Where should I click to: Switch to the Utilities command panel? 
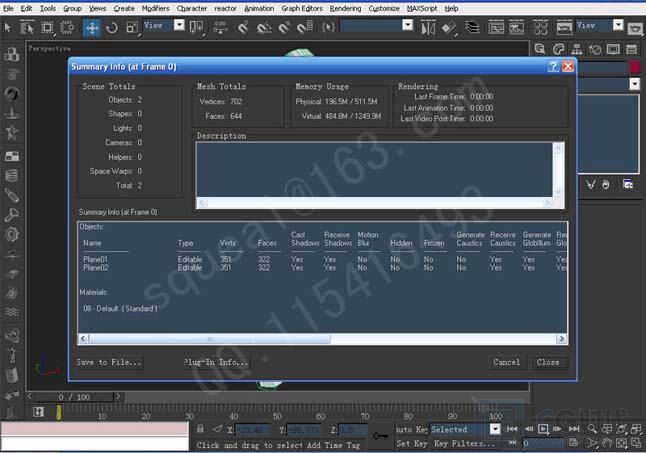point(632,49)
